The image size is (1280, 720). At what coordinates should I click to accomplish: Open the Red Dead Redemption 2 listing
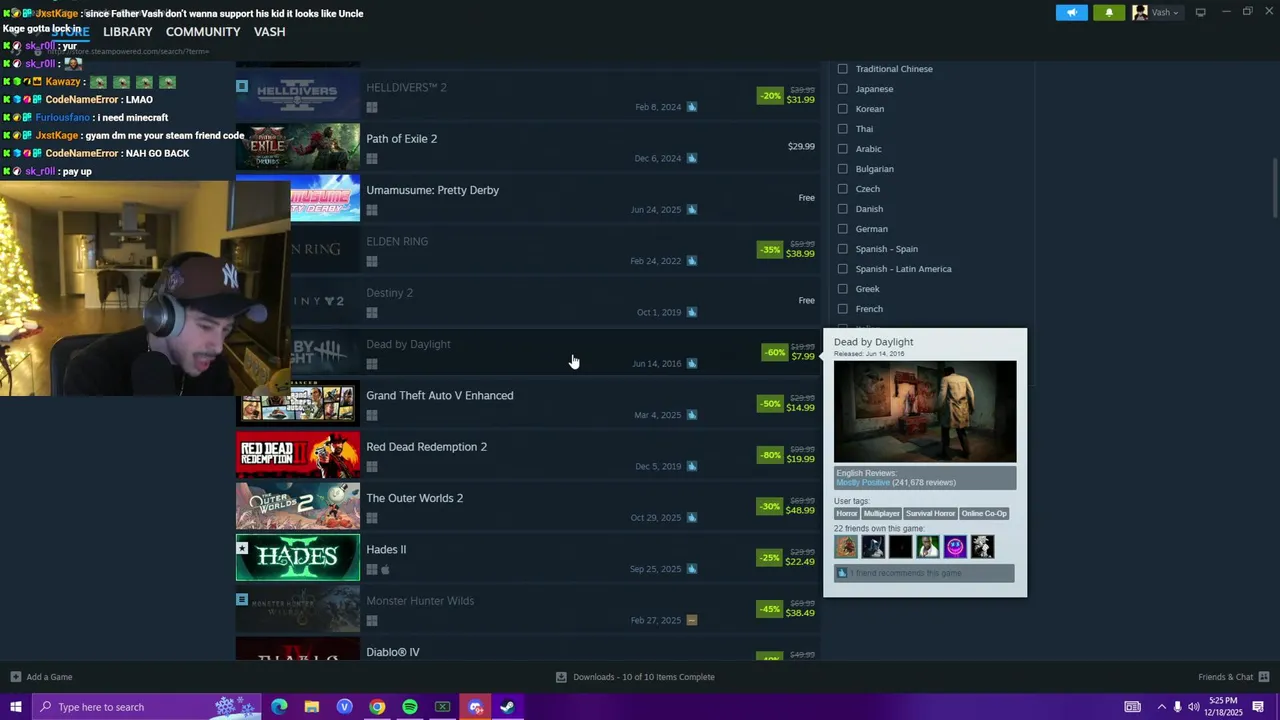528,454
